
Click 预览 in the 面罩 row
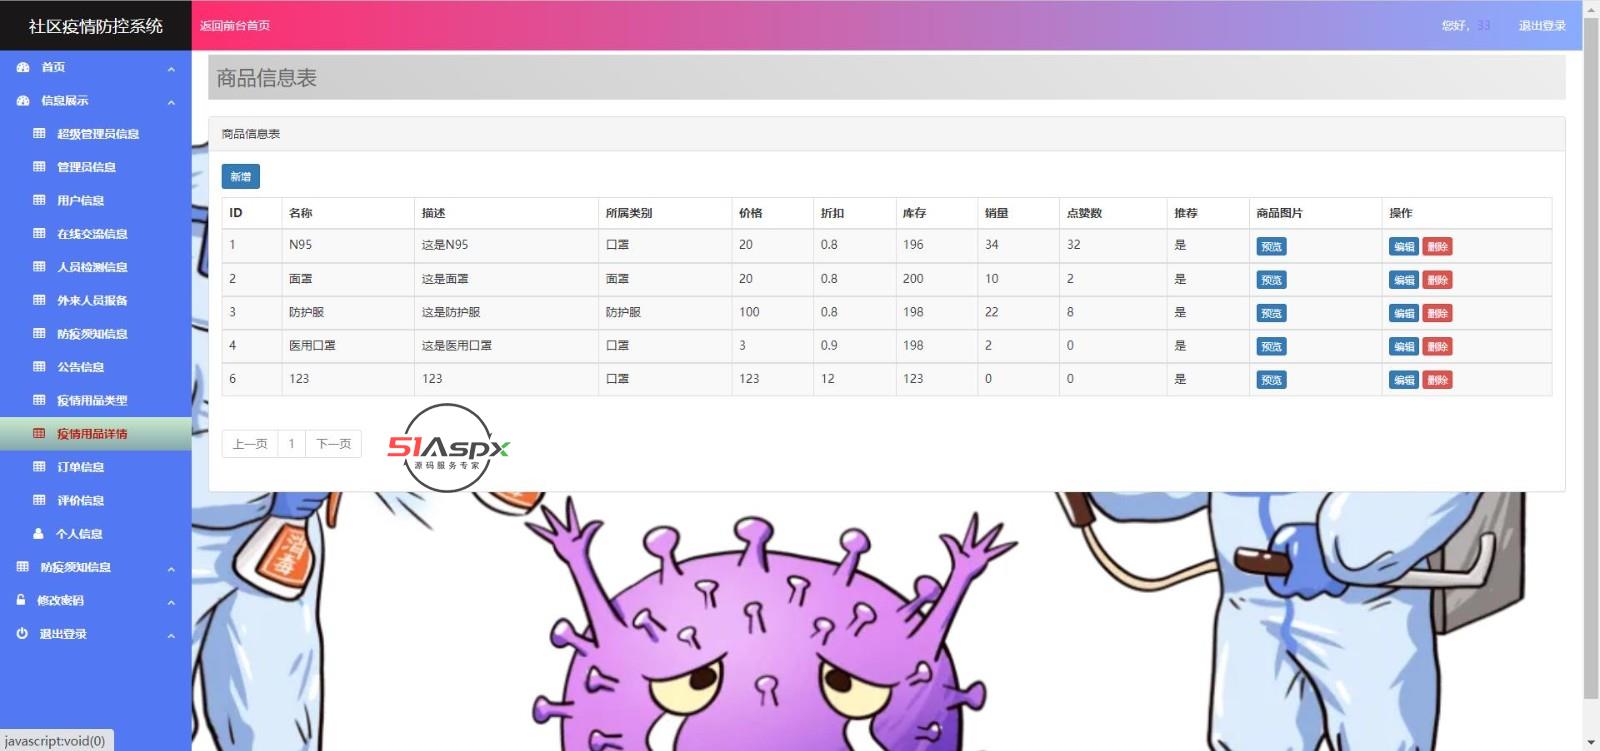tap(1271, 280)
